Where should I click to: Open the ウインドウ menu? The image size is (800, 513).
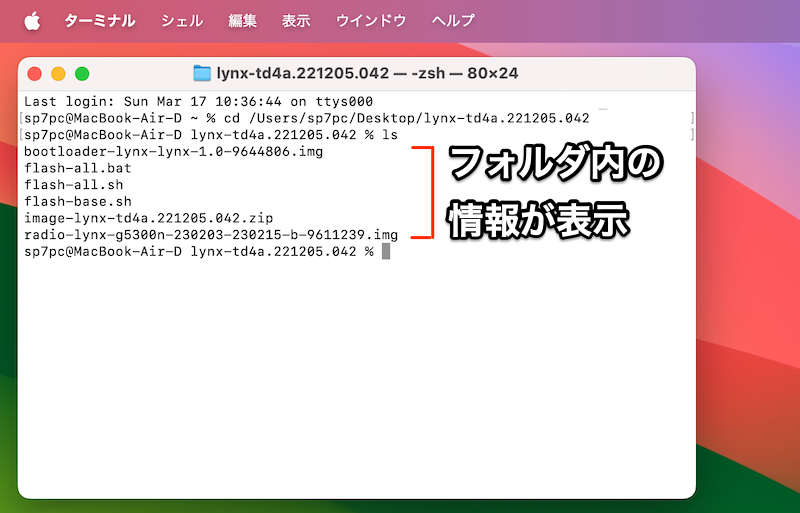[371, 20]
